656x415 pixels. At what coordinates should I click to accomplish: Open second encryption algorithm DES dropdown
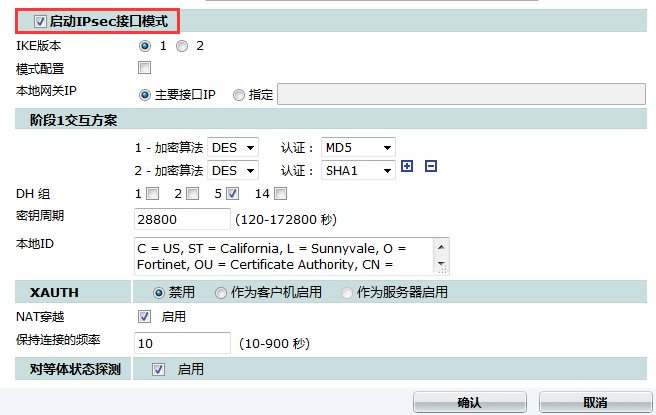tap(232, 170)
